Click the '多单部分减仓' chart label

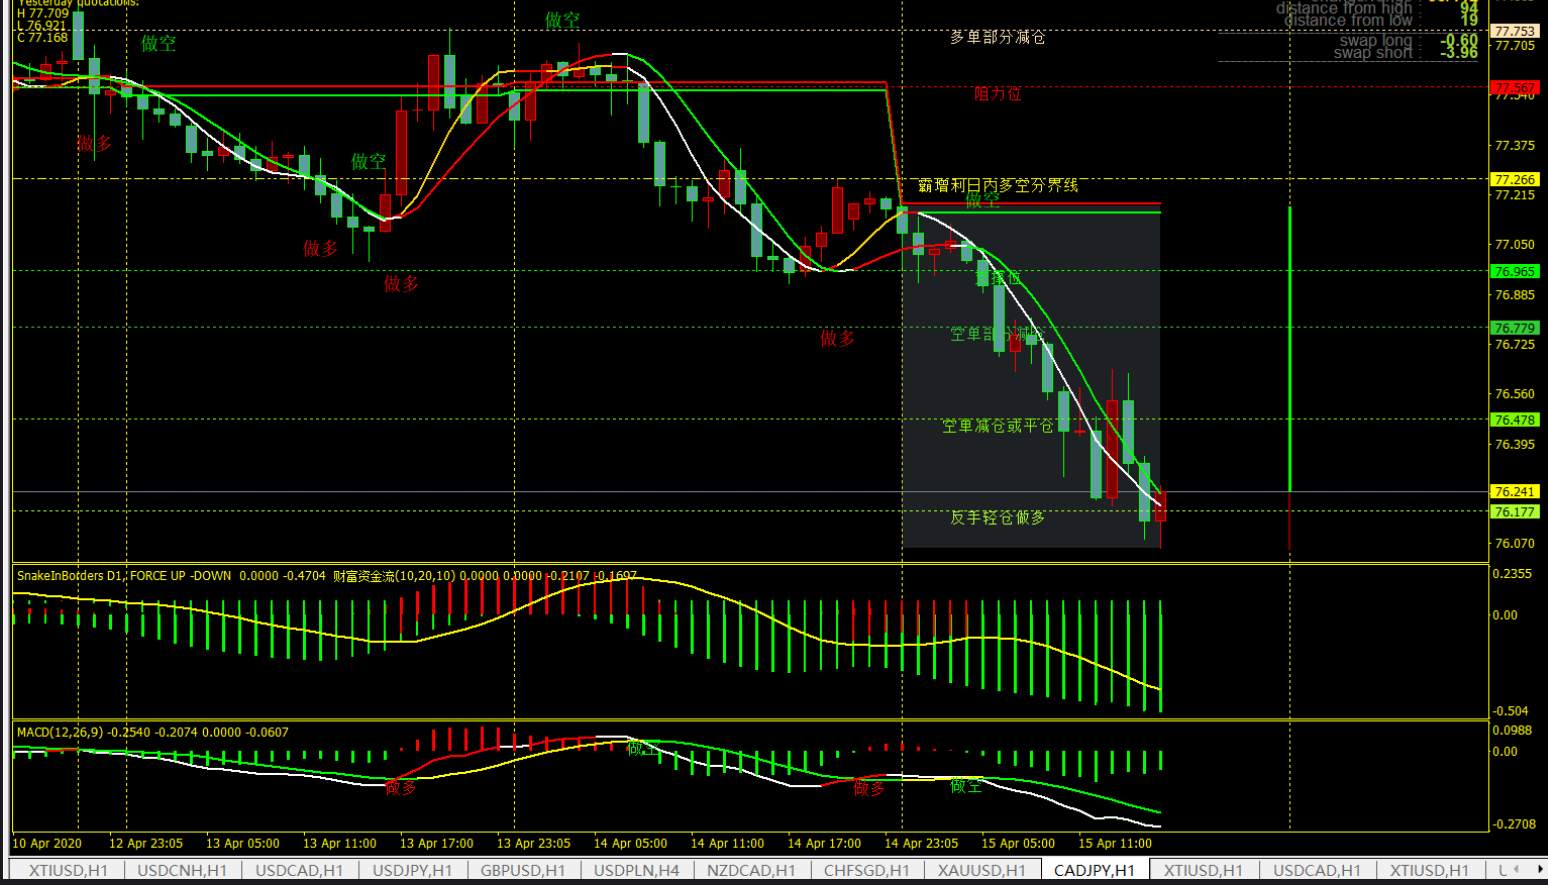997,38
